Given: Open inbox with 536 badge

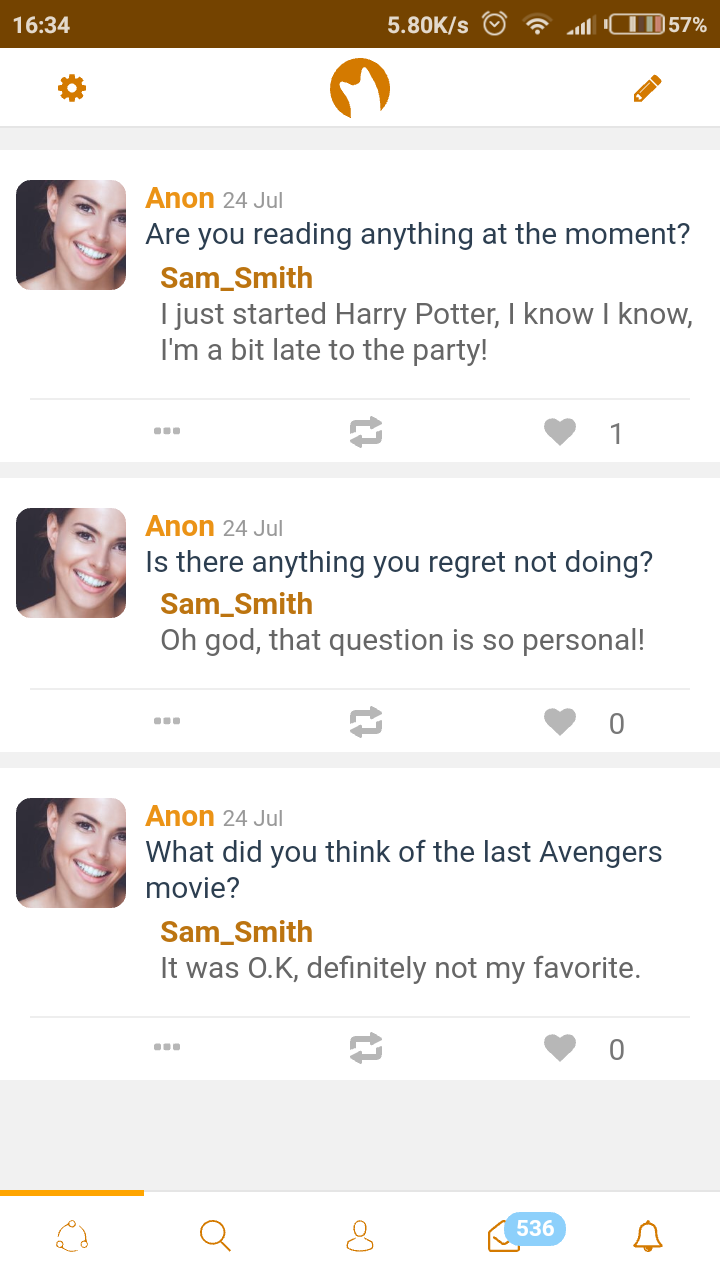Looking at the screenshot, I should point(504,1236).
